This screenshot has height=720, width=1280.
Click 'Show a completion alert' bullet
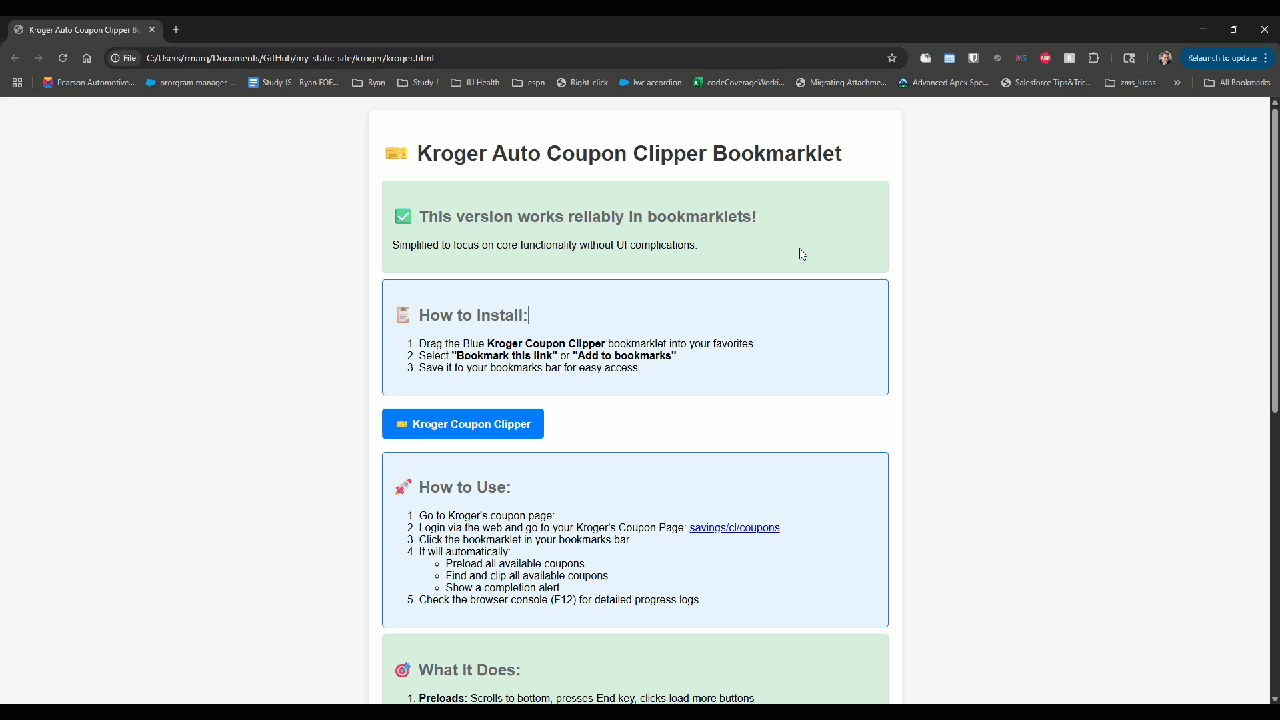pos(503,588)
